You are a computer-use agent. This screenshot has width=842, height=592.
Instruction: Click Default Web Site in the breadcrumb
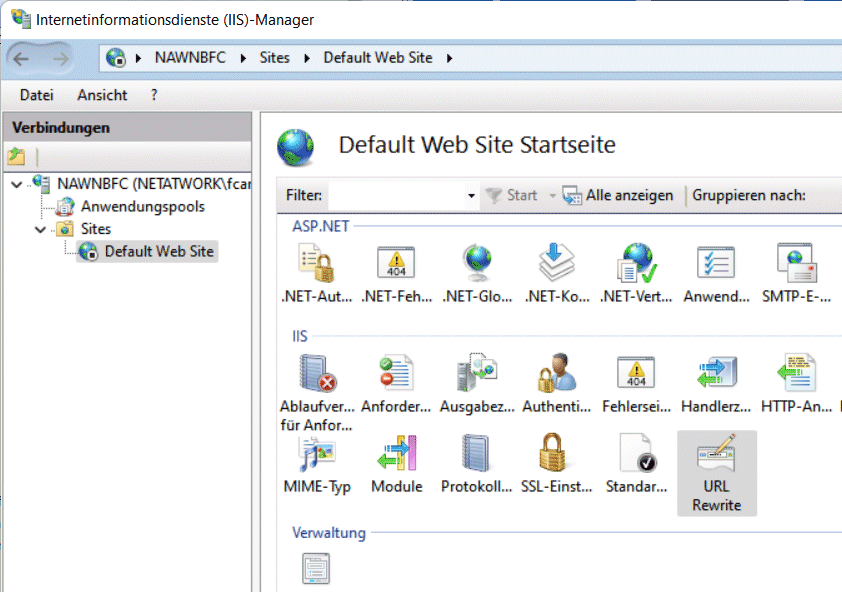[x=378, y=57]
